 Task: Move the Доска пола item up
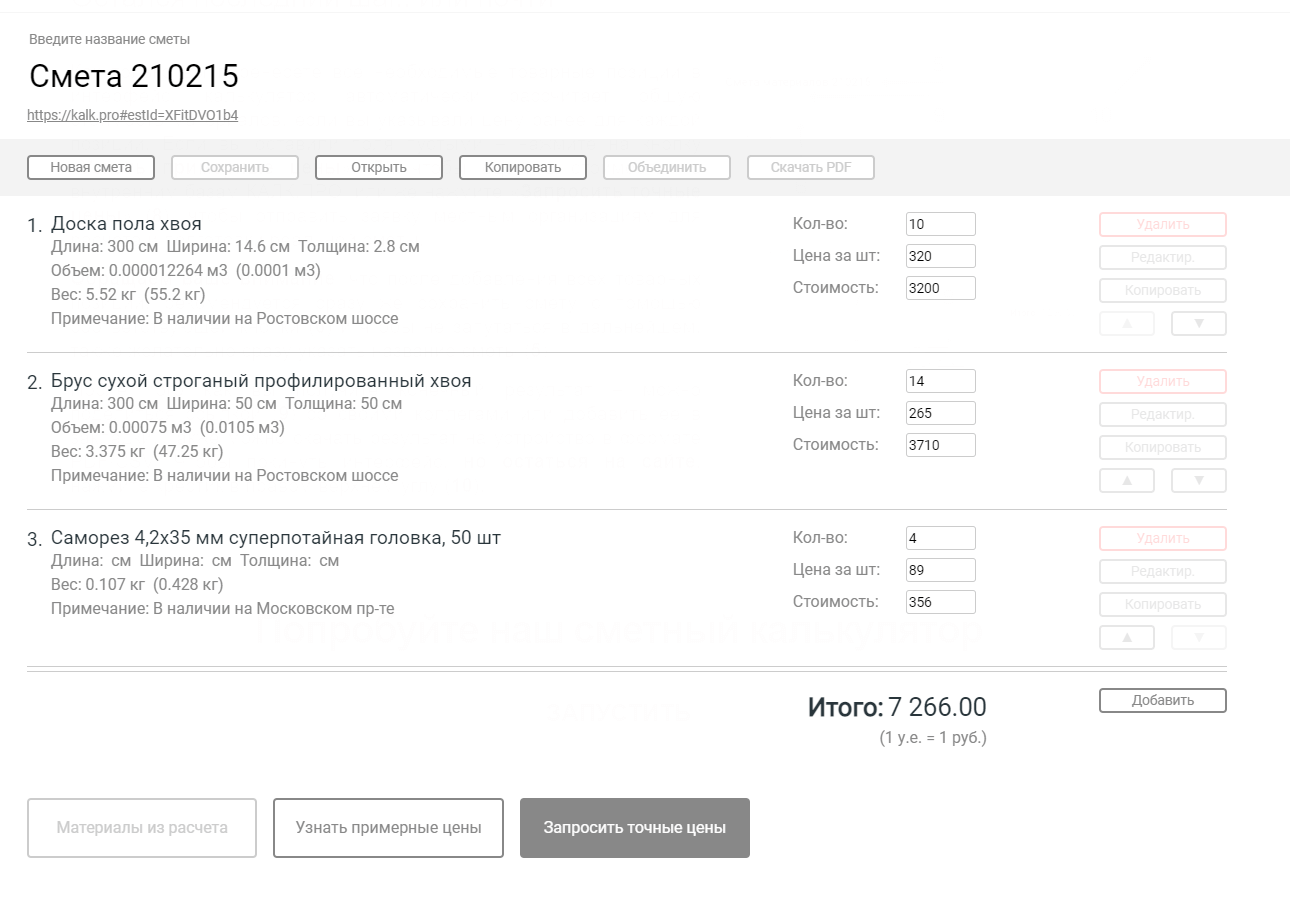tap(1127, 324)
